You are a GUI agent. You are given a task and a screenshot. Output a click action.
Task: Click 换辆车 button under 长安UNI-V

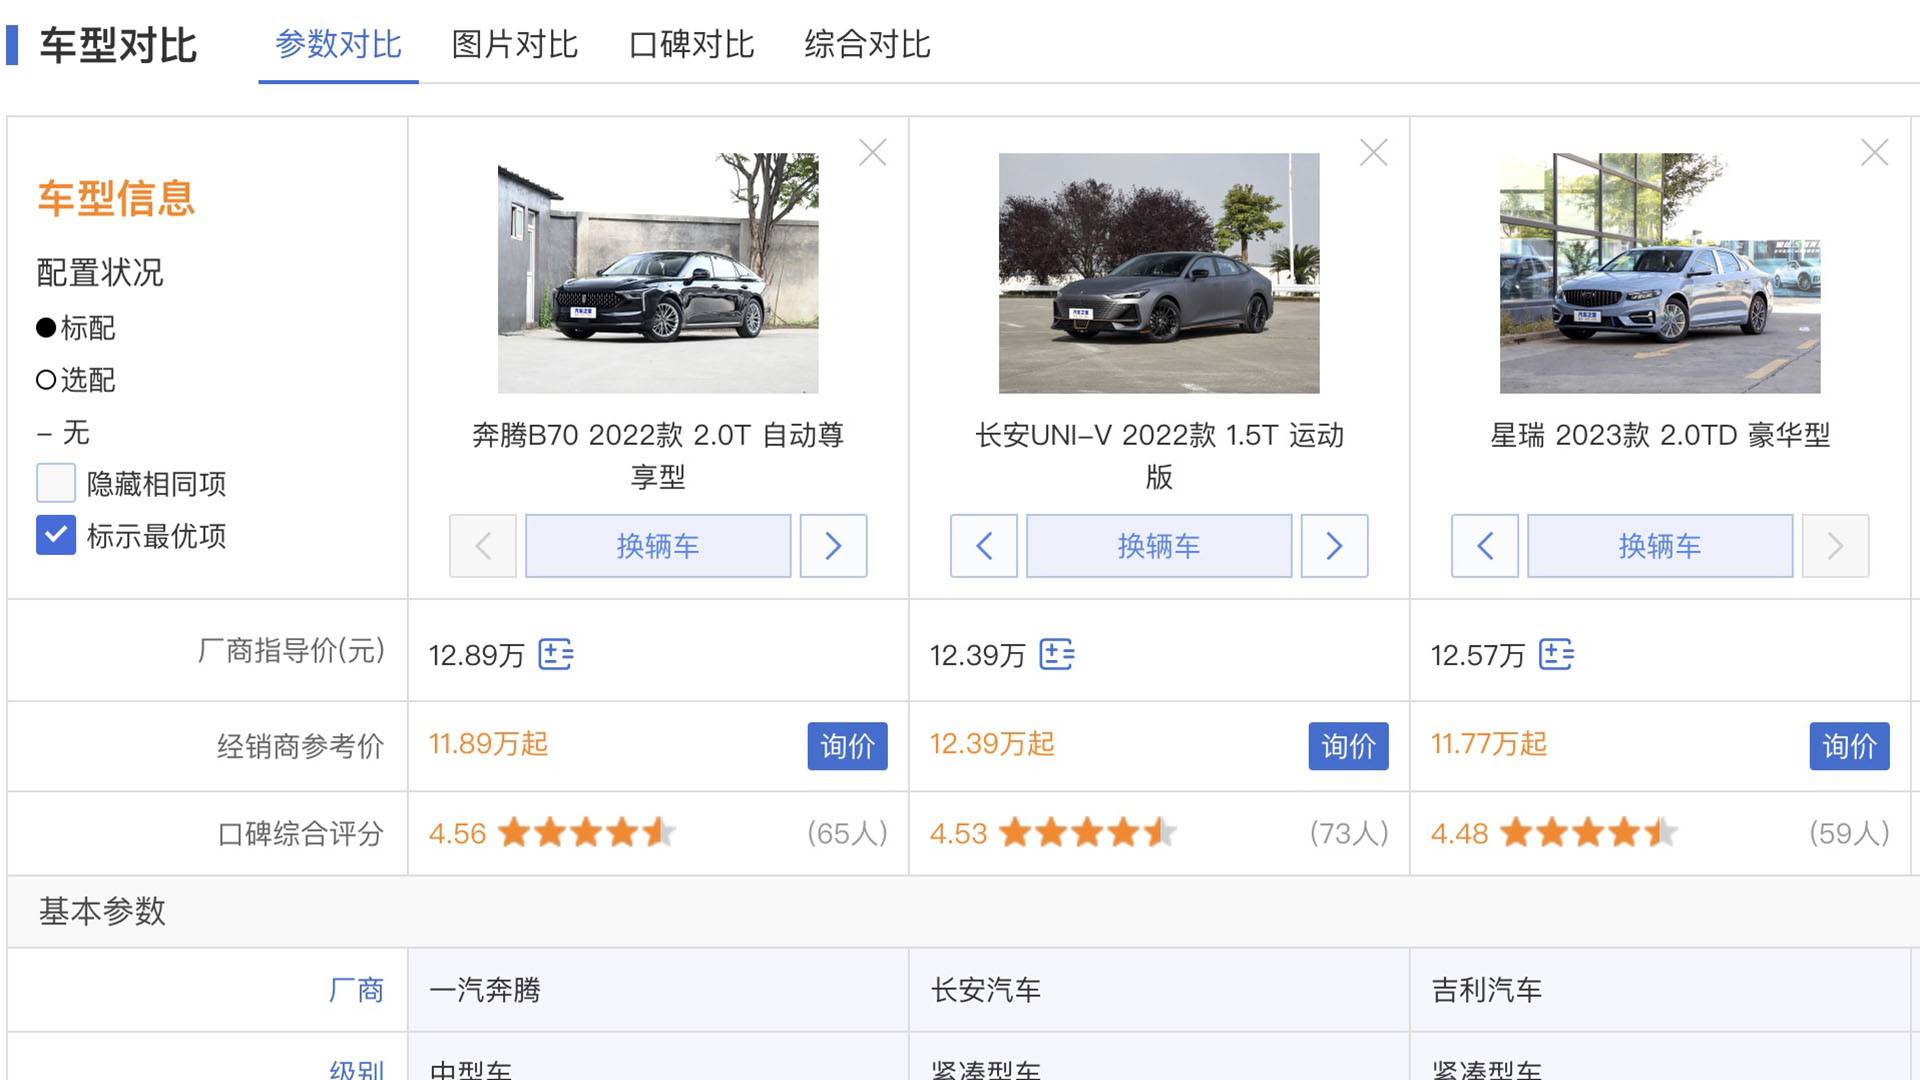(1159, 546)
